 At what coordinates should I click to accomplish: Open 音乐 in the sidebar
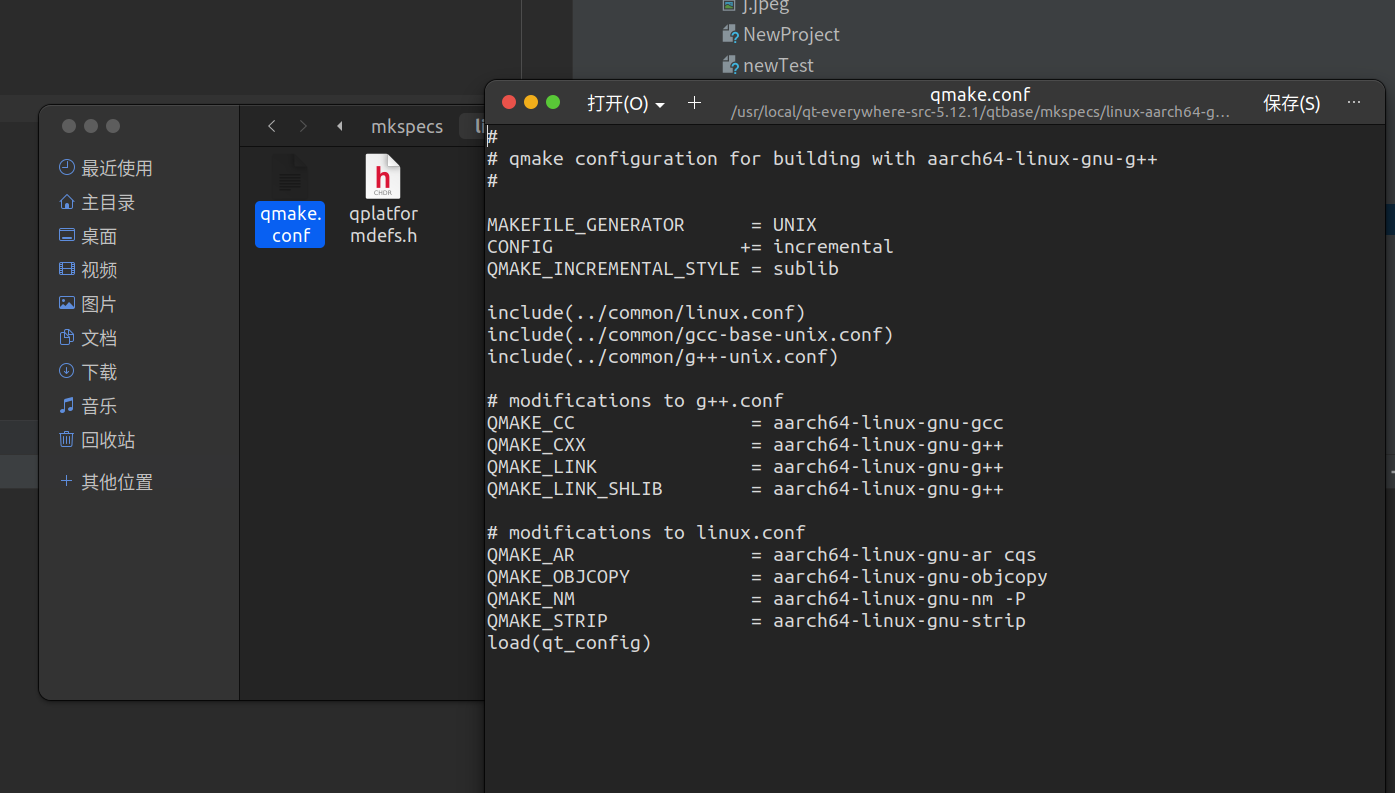pyautogui.click(x=88, y=406)
